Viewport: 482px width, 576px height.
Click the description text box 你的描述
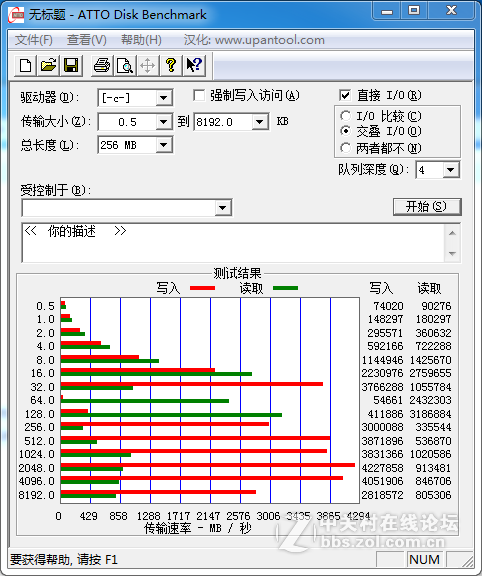233,242
